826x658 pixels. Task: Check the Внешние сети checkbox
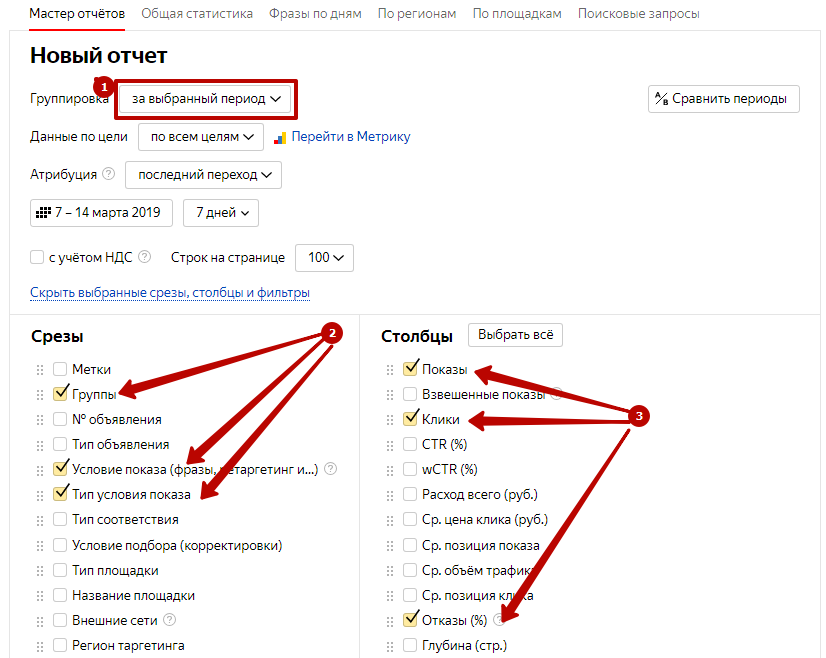click(60, 620)
